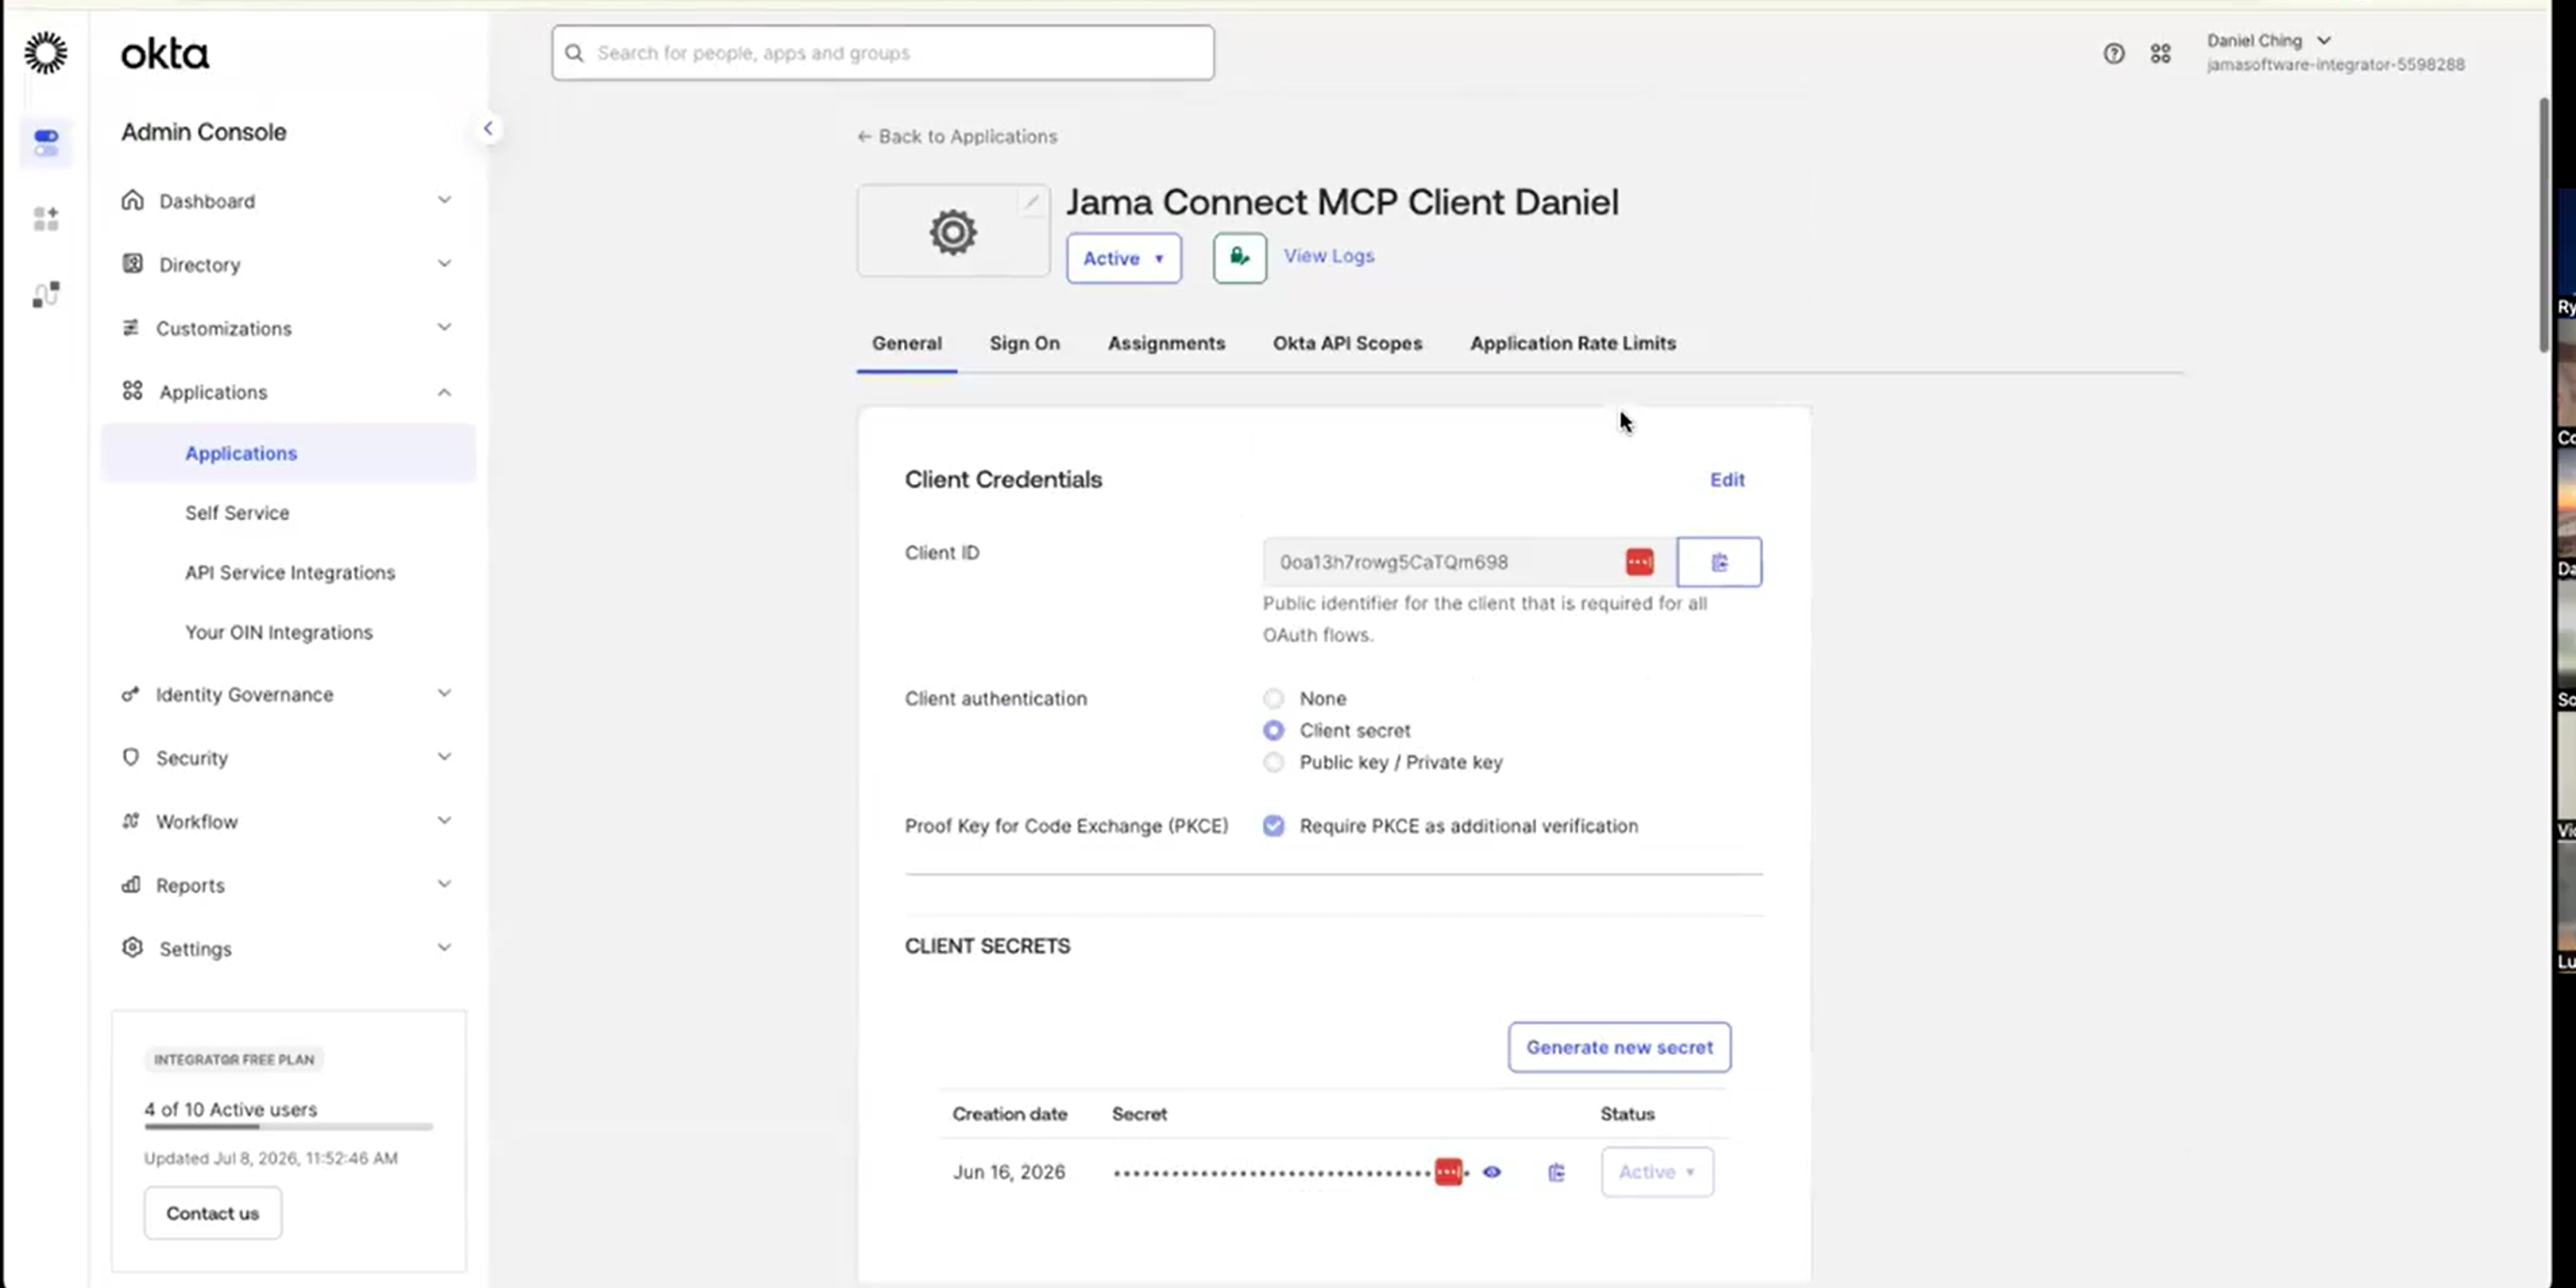This screenshot has height=1288, width=2576.
Task: Copy the Client ID to clipboard
Action: tap(1719, 562)
